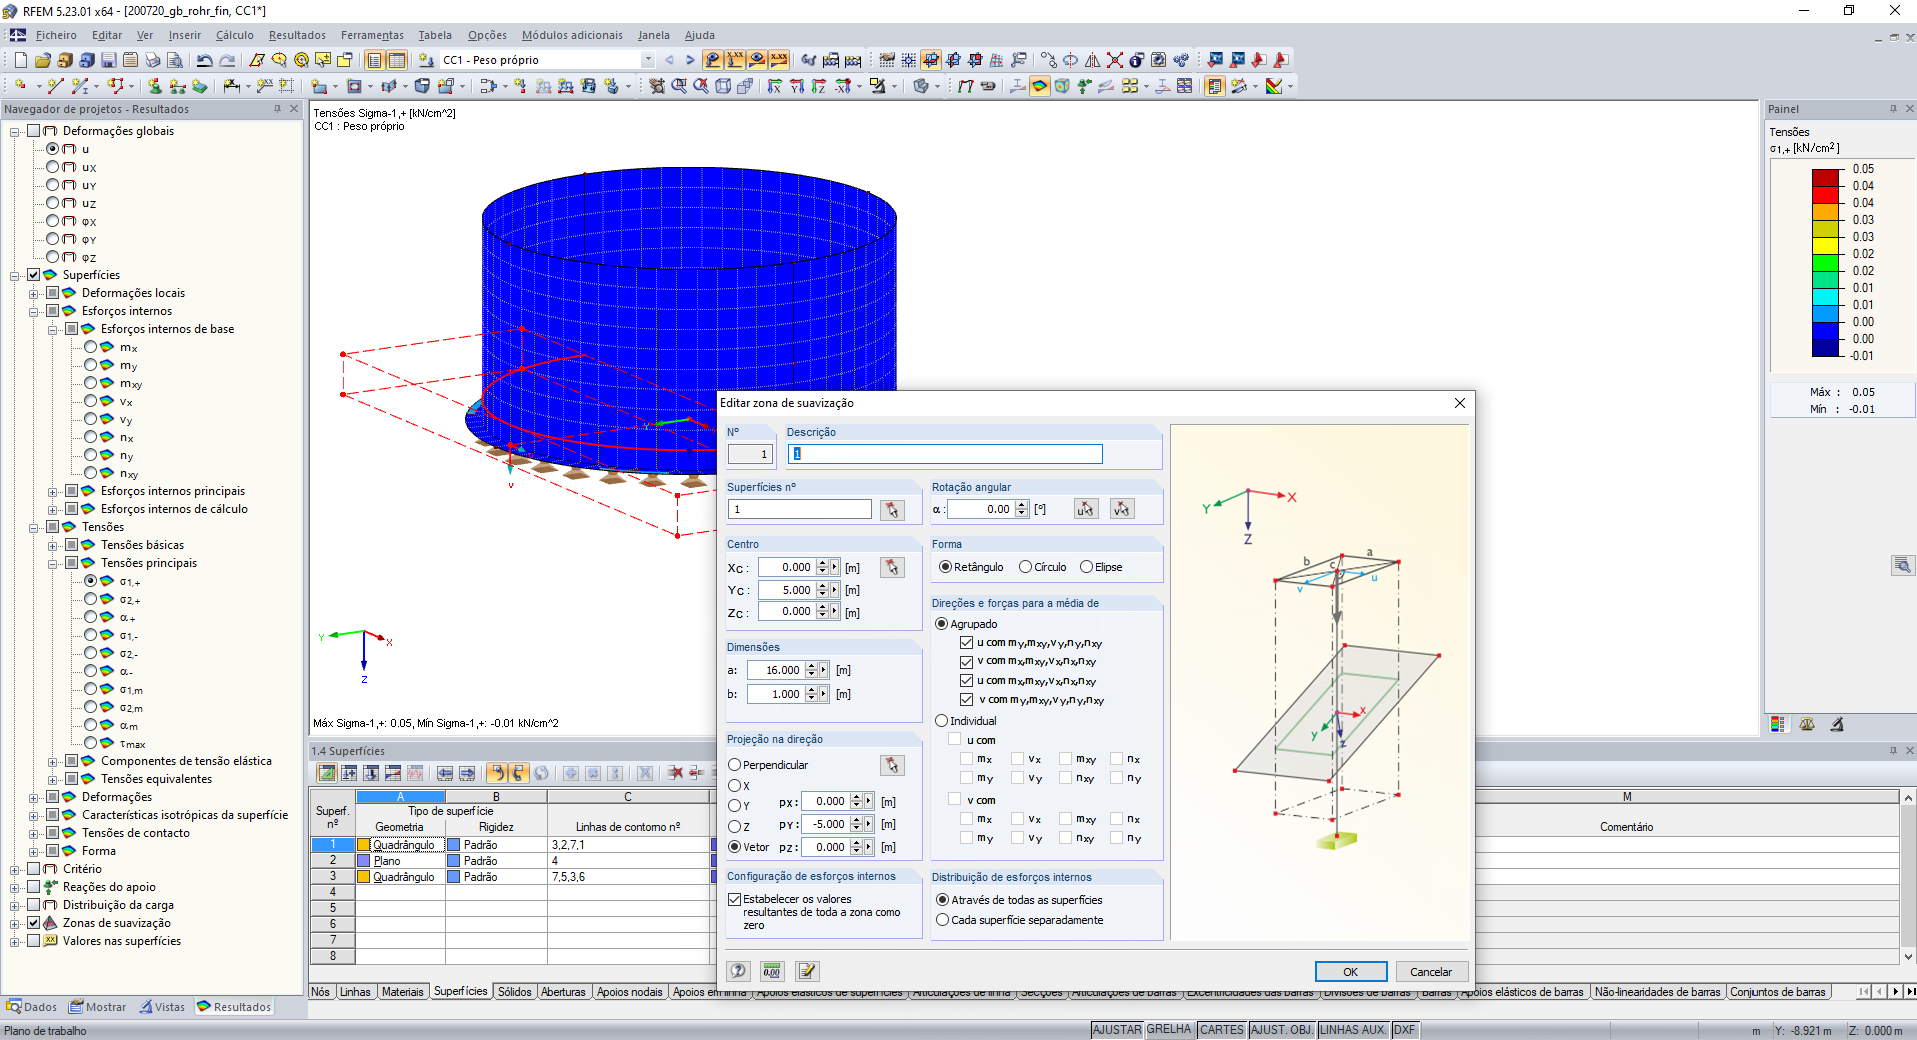Click the surface pick icon next to Superfícies nº

point(891,510)
